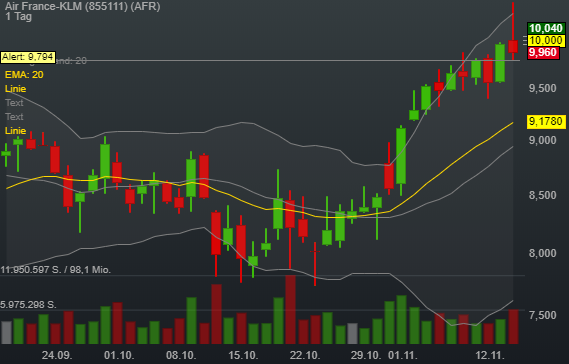
Task: Click the second grey Text legend entry
Action: pos(14,117)
